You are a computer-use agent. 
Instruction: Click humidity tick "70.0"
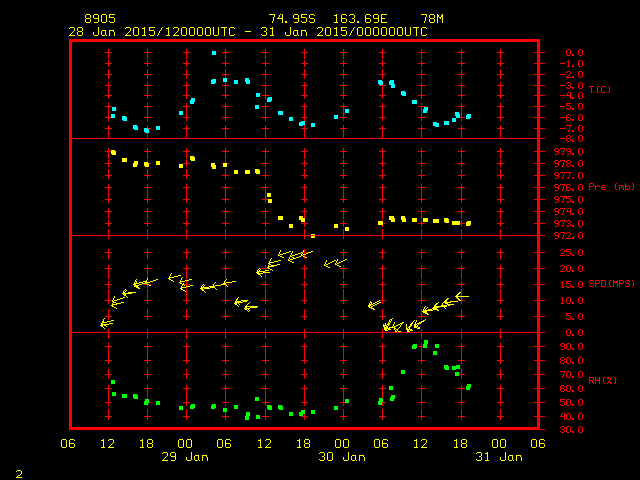click(x=571, y=375)
